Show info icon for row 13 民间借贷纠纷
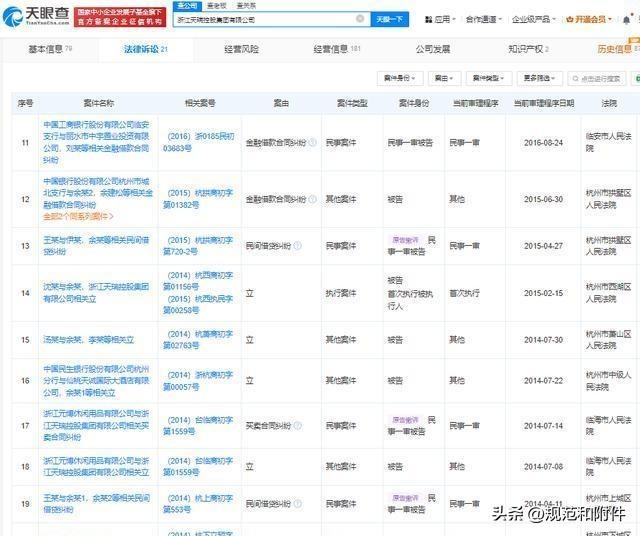The image size is (640, 536). 298,246
